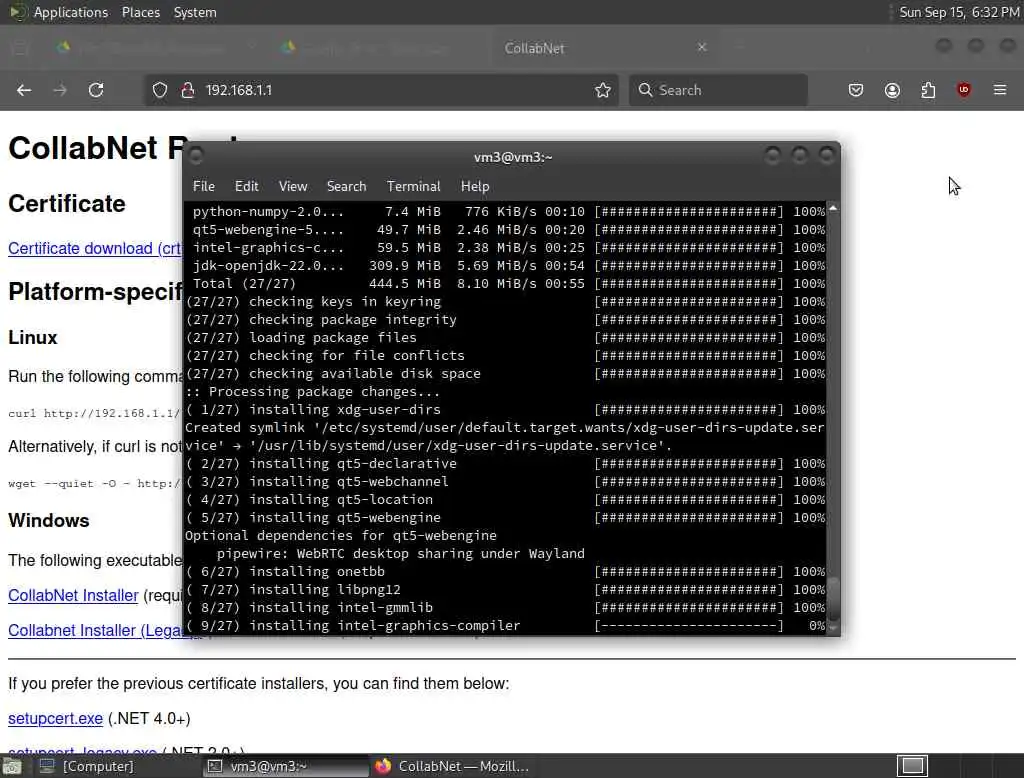
Task: Open the System panel menu
Action: 195,12
